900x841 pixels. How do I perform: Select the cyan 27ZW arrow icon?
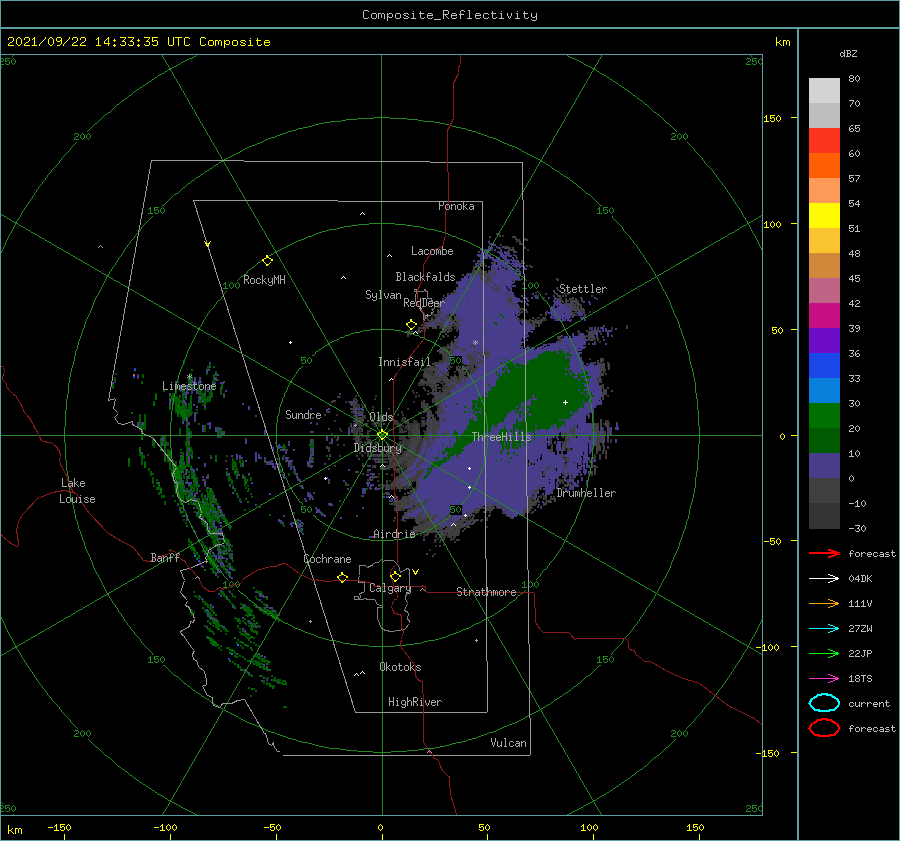click(x=824, y=629)
